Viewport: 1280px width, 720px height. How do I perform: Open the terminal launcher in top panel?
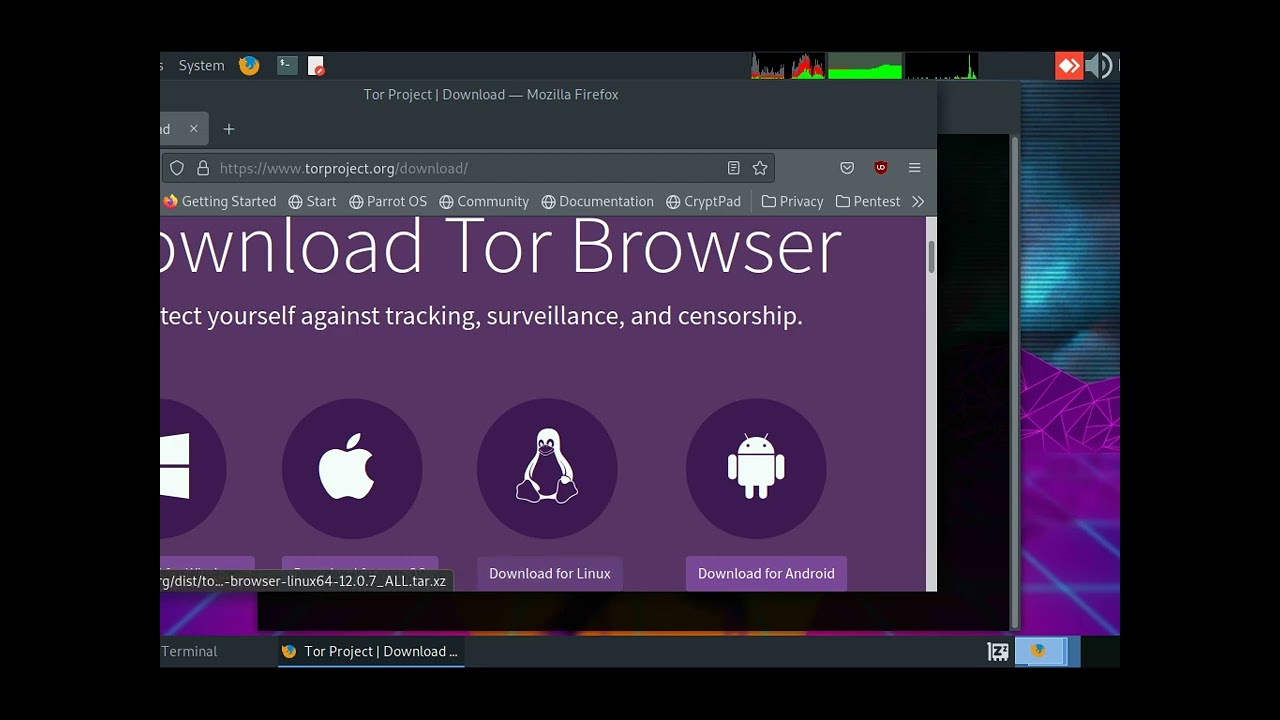point(287,66)
